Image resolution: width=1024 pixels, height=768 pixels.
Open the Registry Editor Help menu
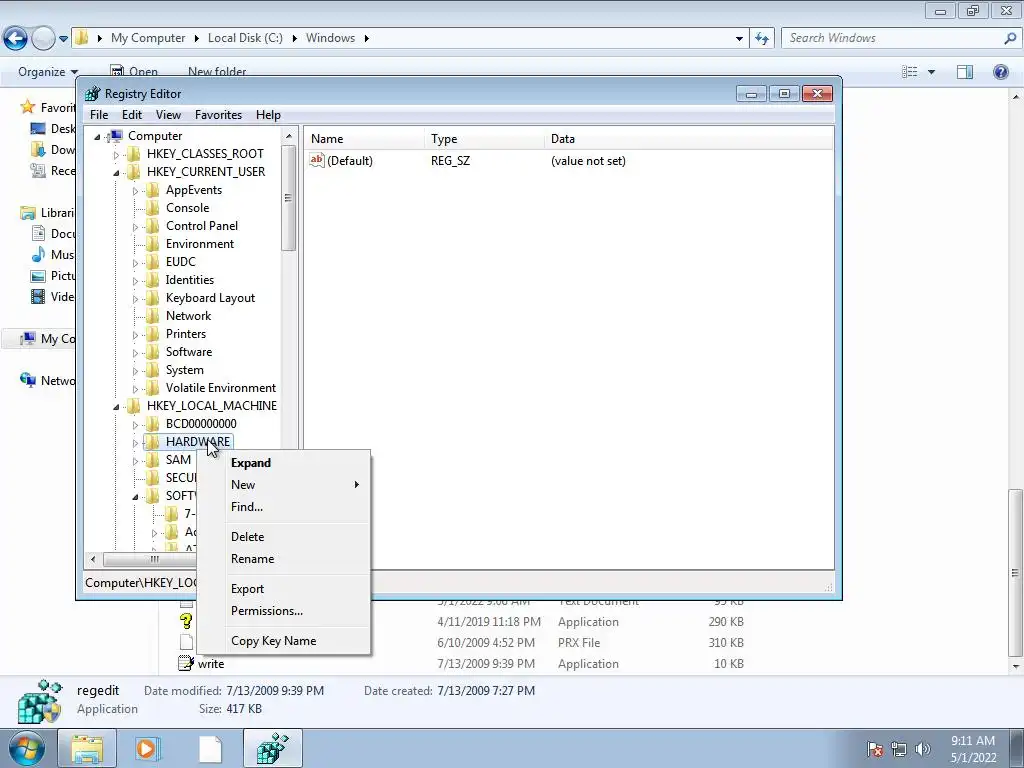coord(268,115)
